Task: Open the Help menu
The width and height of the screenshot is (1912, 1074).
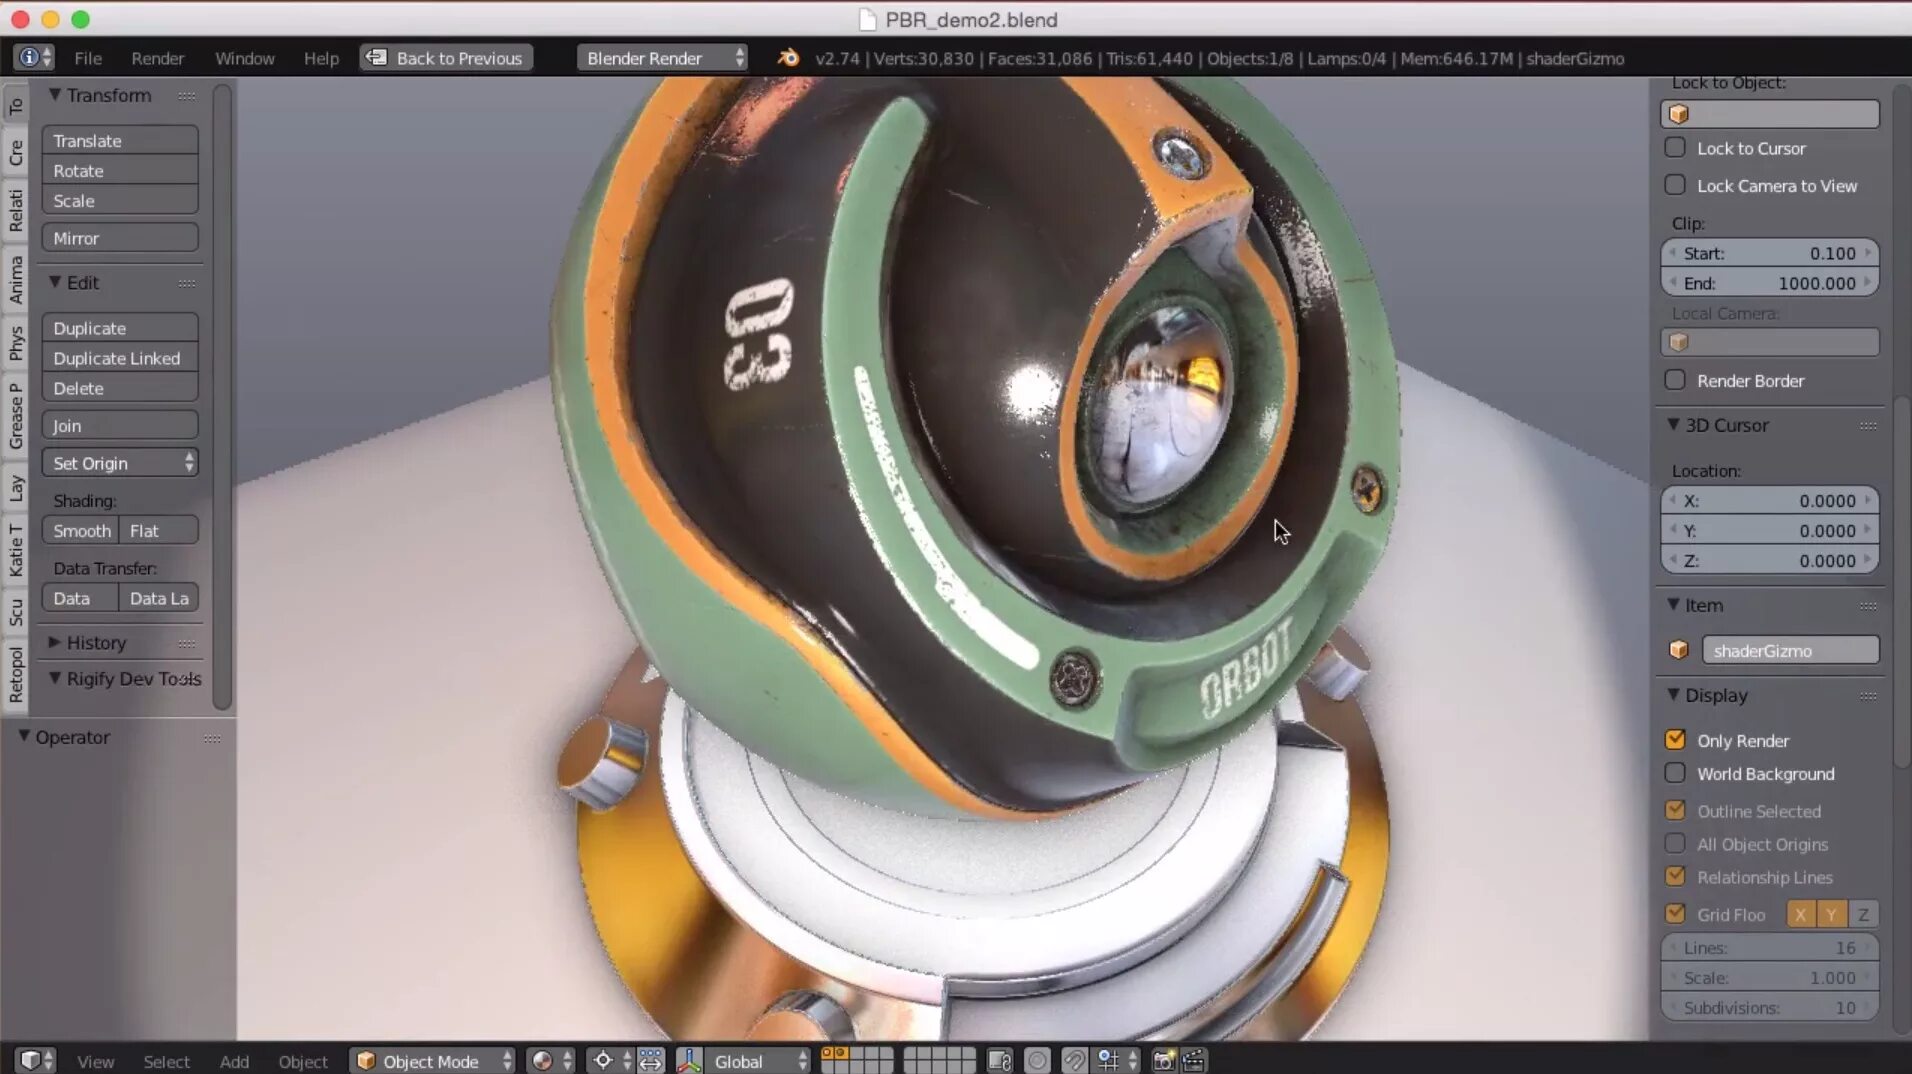Action: (321, 58)
